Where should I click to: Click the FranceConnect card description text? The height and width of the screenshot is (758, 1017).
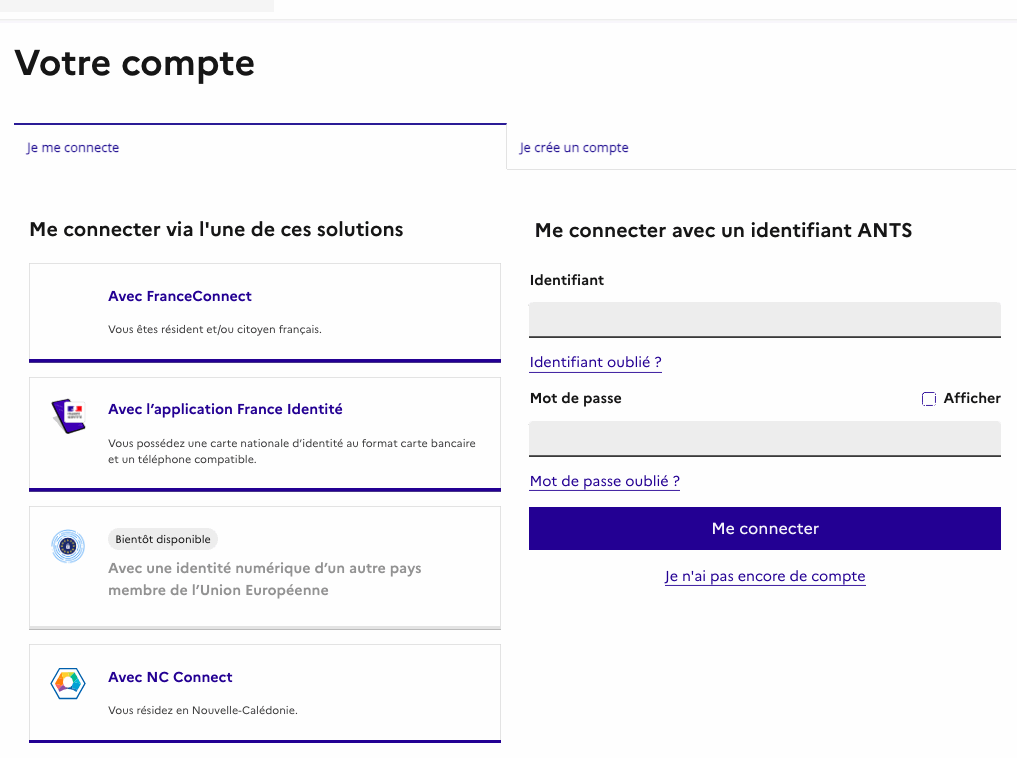click(215, 329)
